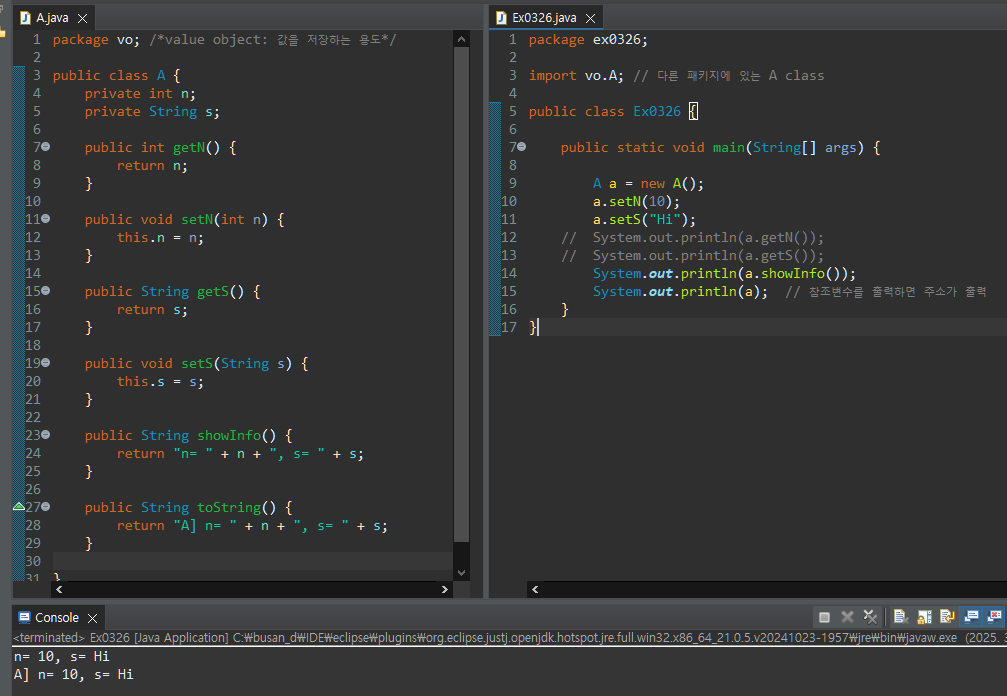1007x696 pixels.
Task: Click line number 17 in Ex0326.java
Action: pos(509,327)
